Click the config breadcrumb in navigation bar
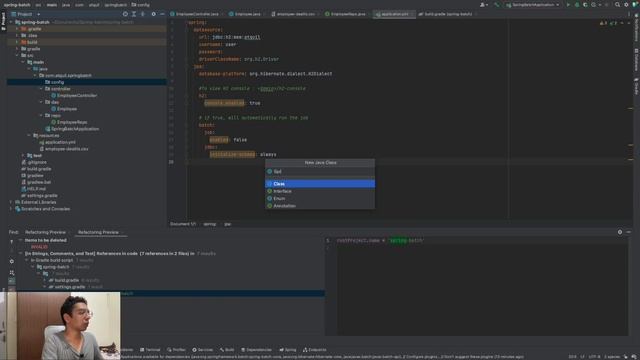 click(141, 5)
